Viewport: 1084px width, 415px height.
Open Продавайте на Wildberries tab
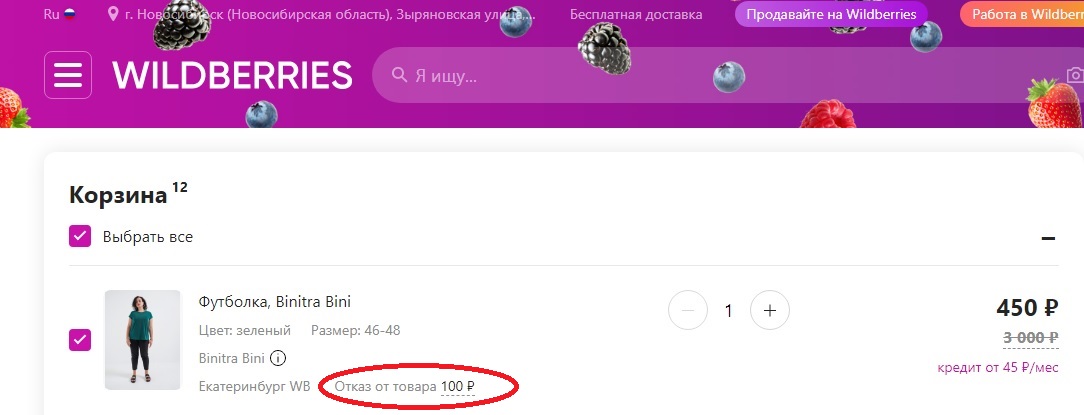(830, 15)
